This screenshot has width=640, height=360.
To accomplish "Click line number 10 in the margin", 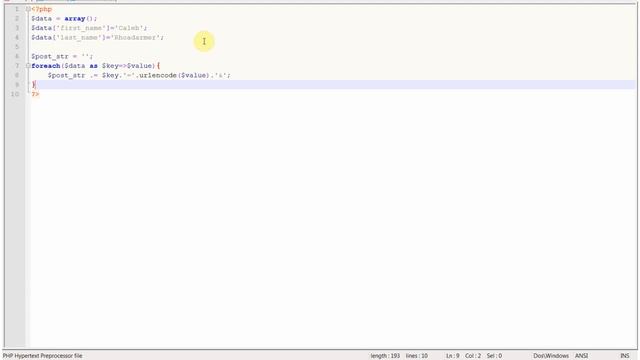I will [15, 94].
